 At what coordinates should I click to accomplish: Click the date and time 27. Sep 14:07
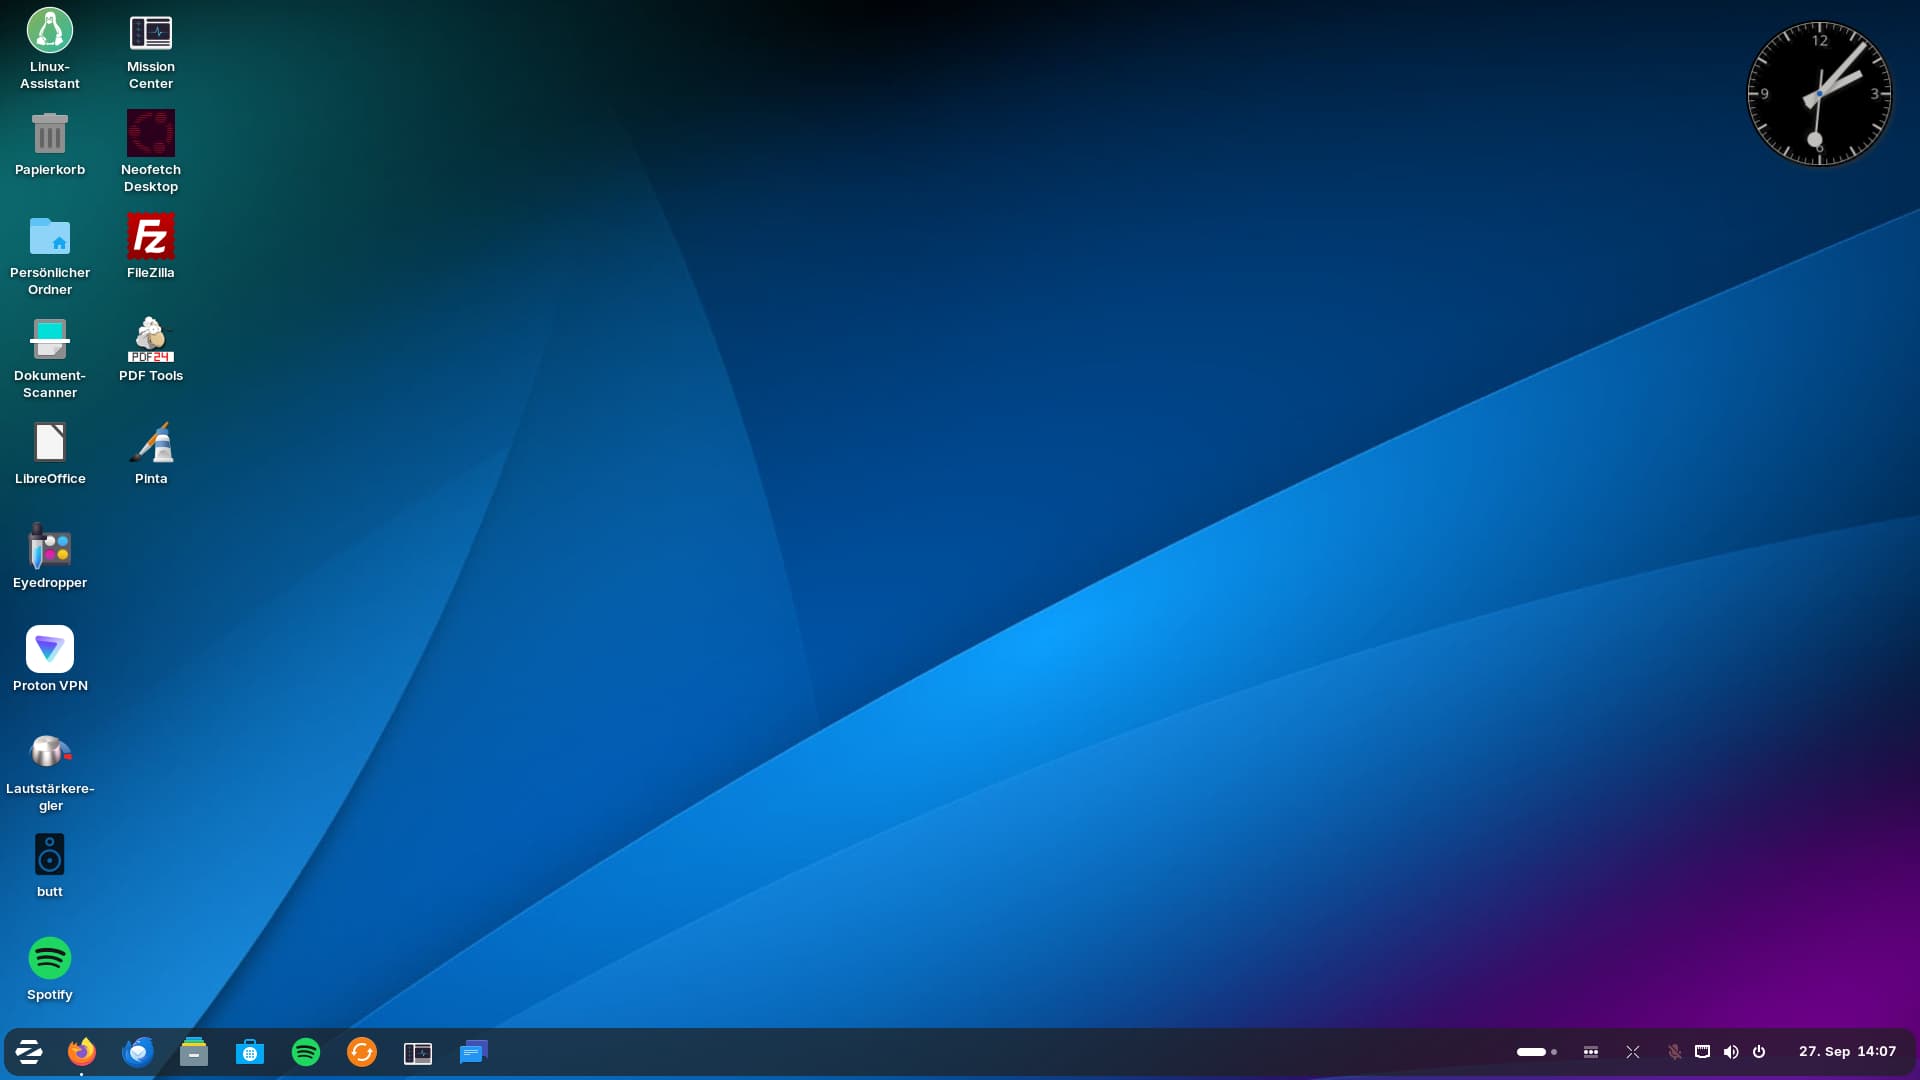1847,1052
